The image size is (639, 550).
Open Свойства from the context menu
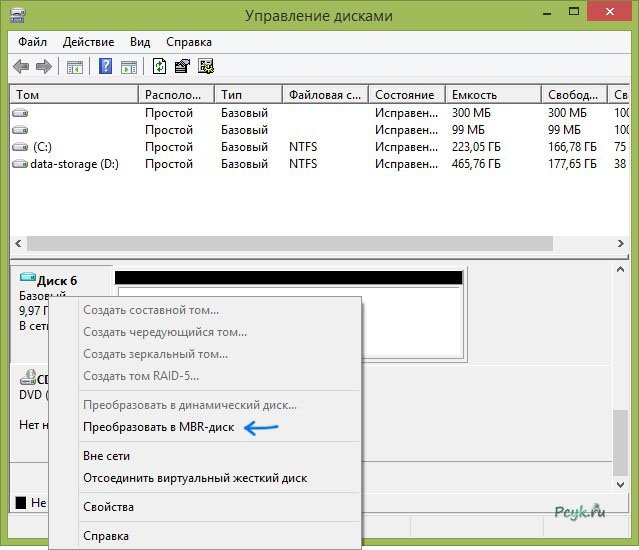tap(108, 507)
